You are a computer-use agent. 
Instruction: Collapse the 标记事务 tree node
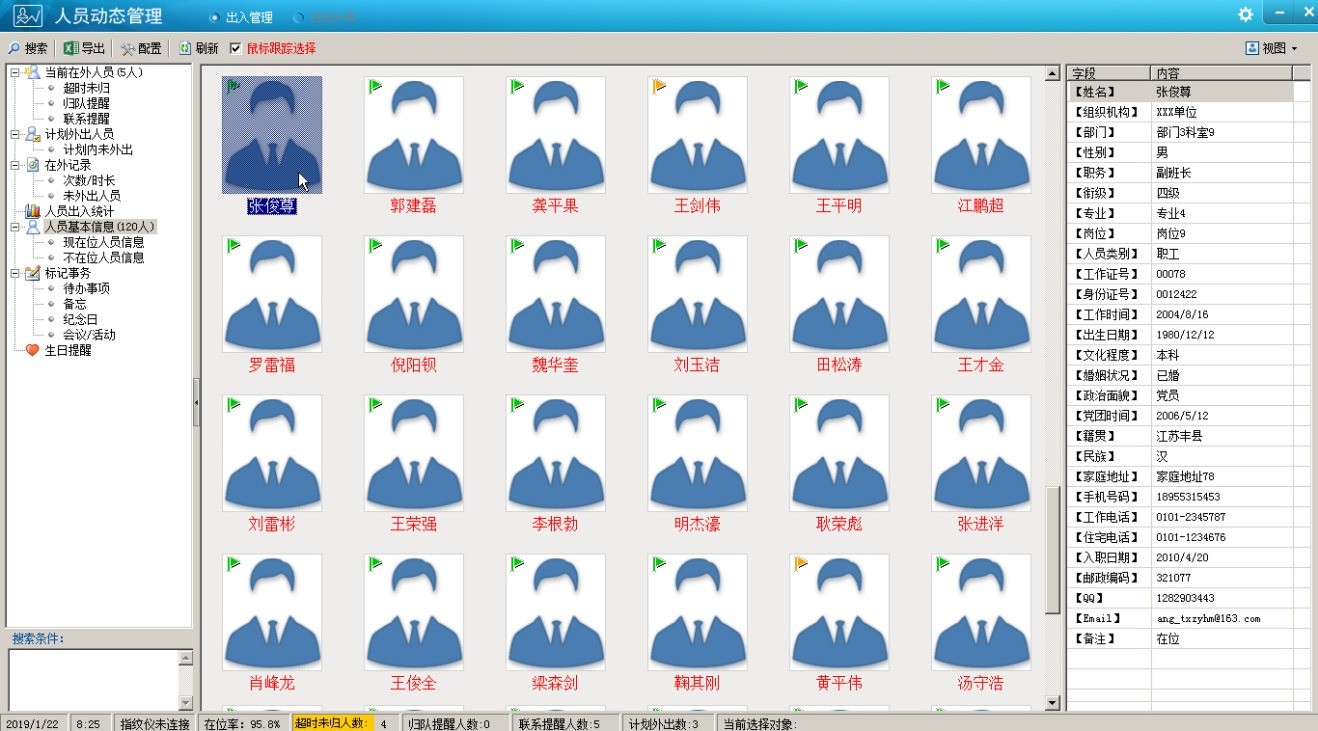click(15, 273)
